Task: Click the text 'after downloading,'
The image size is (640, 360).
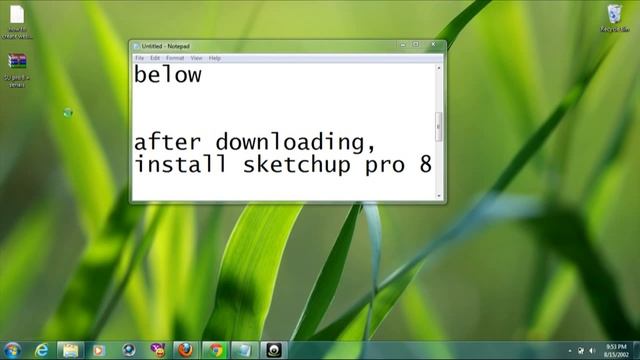Action: (254, 143)
